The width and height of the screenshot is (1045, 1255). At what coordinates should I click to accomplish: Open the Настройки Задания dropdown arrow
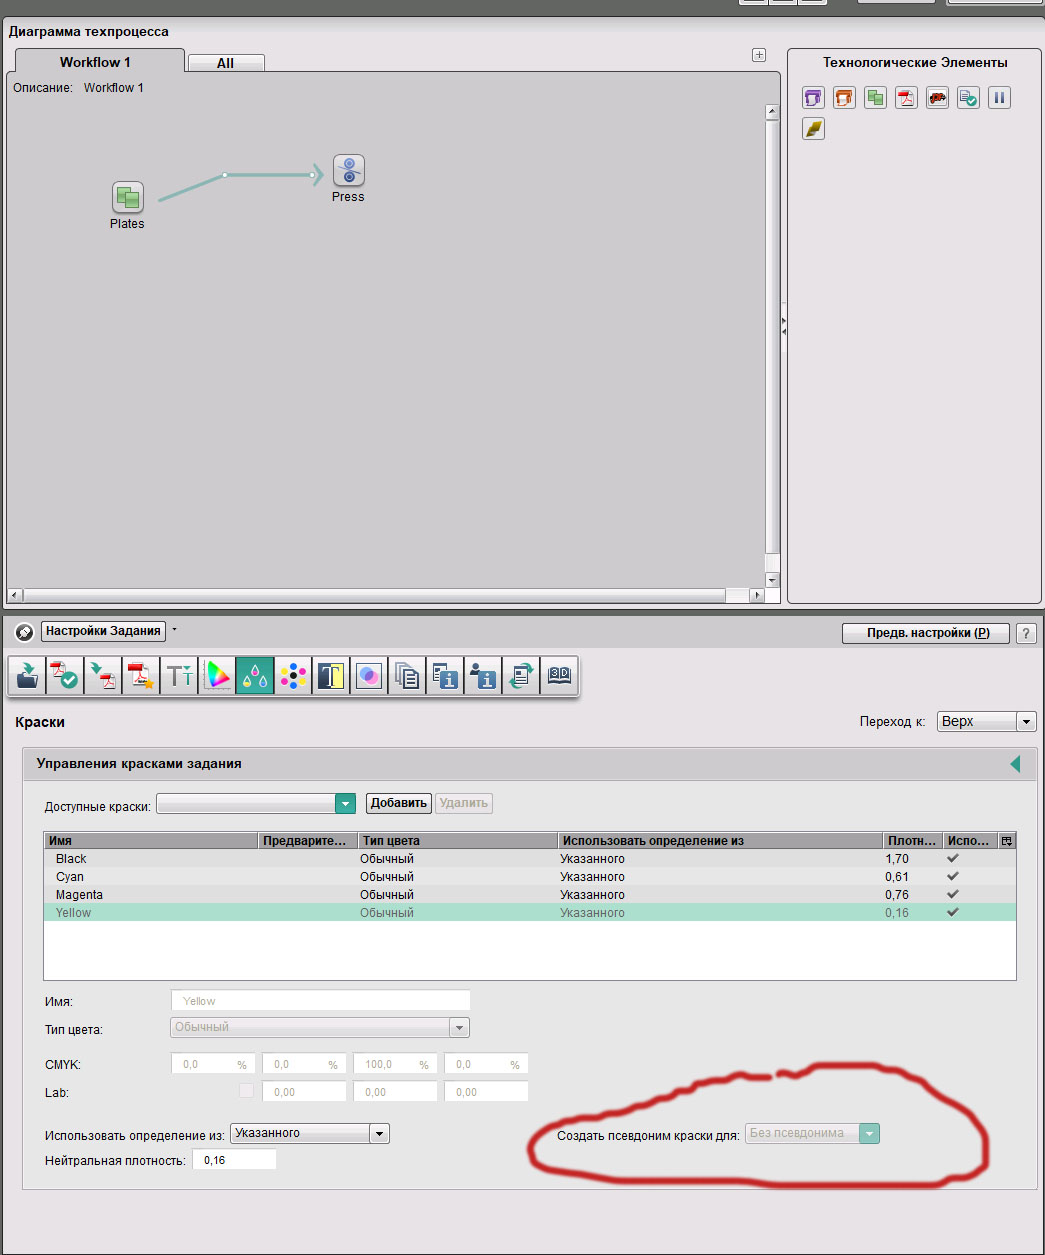click(x=174, y=630)
